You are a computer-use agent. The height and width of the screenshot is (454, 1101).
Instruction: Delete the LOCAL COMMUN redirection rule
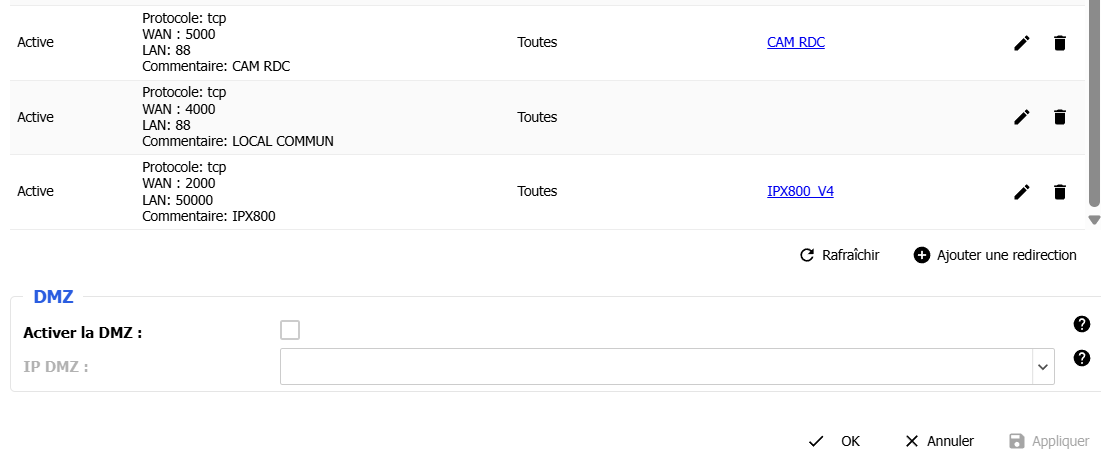point(1060,117)
